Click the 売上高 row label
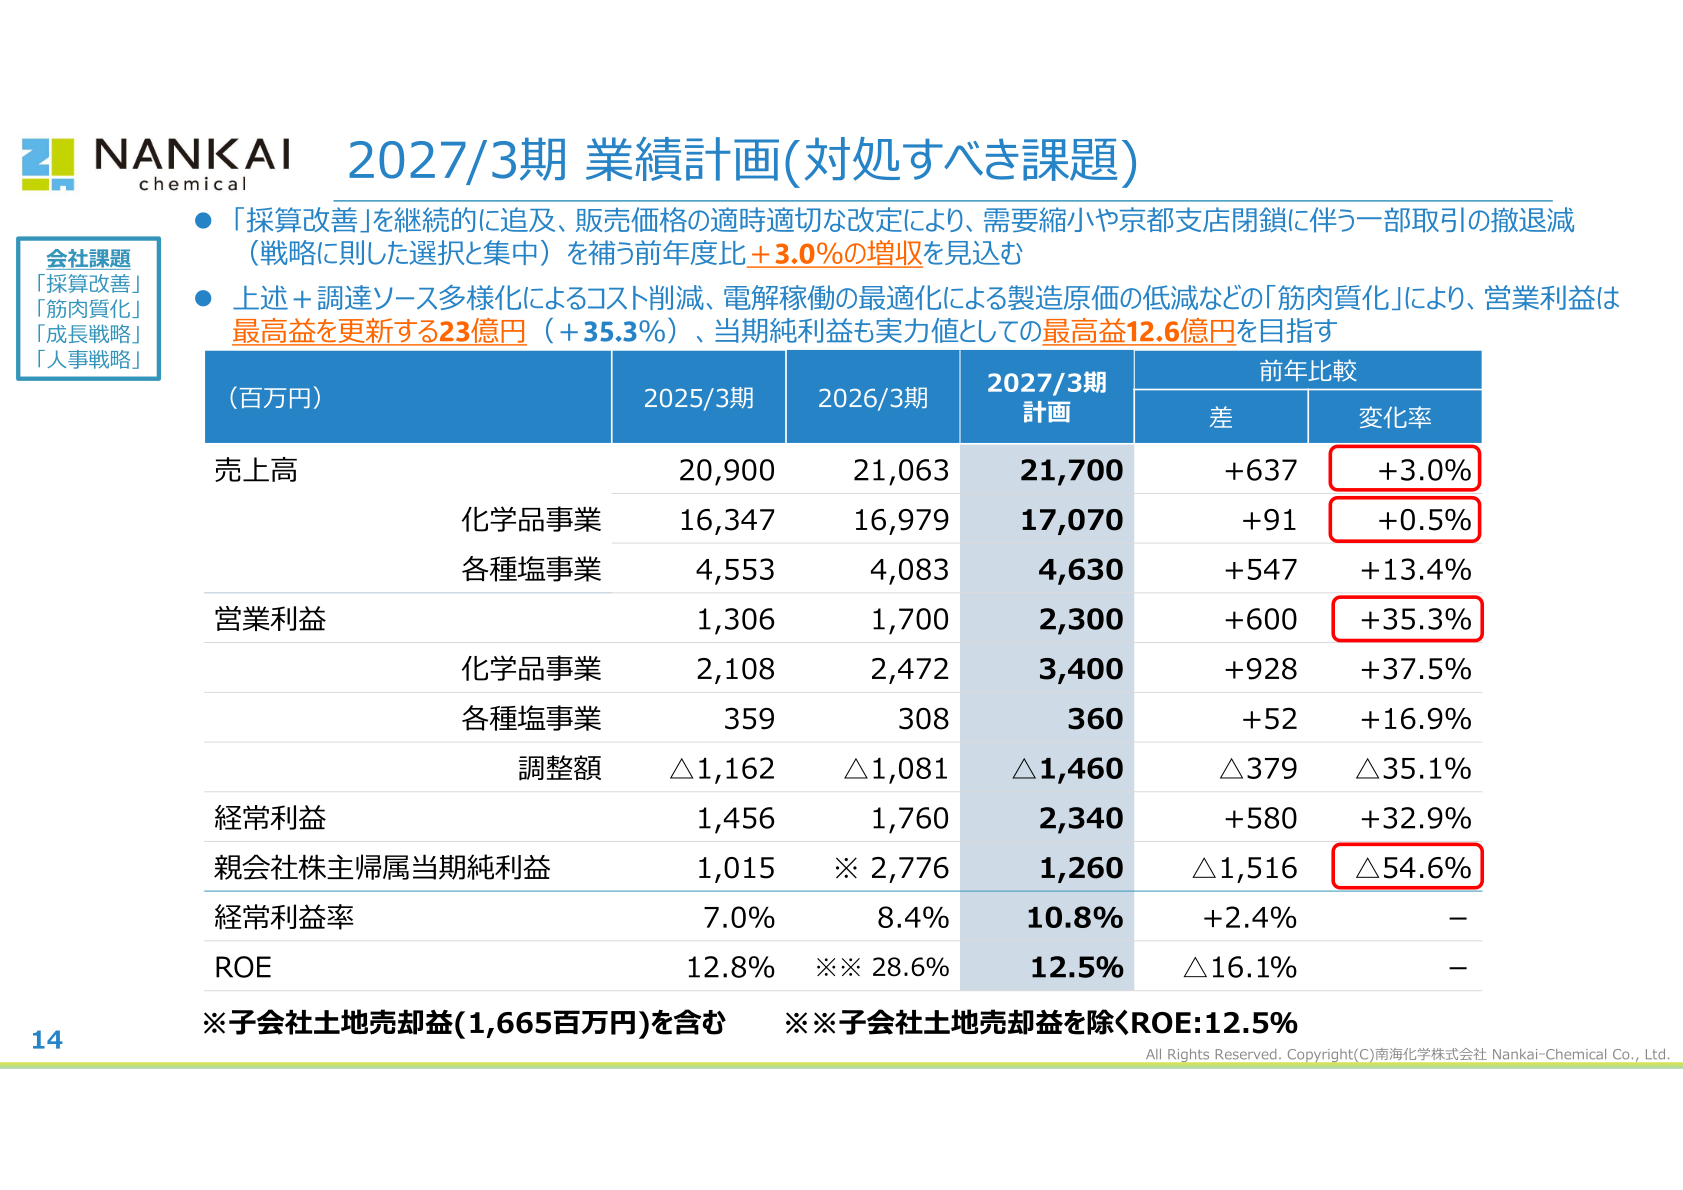The image size is (1683, 1190). (256, 470)
